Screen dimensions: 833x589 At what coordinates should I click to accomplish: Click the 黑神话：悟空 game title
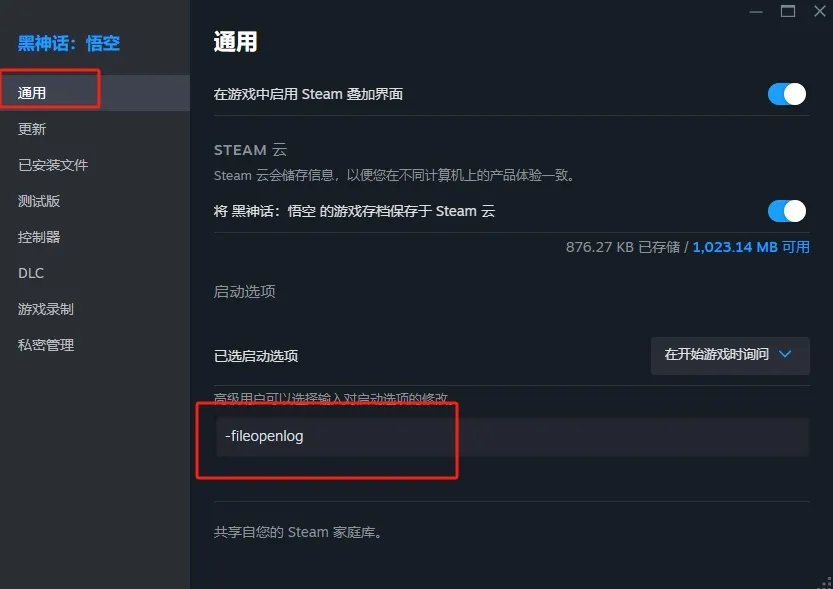[69, 43]
